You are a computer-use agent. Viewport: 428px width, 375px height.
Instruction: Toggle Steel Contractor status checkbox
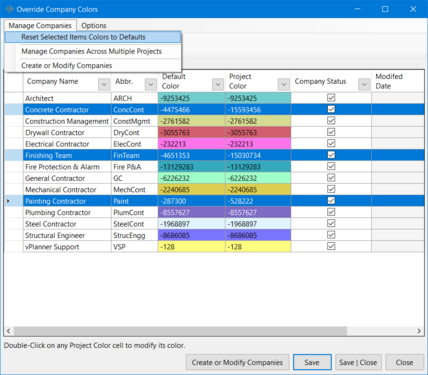click(x=331, y=223)
